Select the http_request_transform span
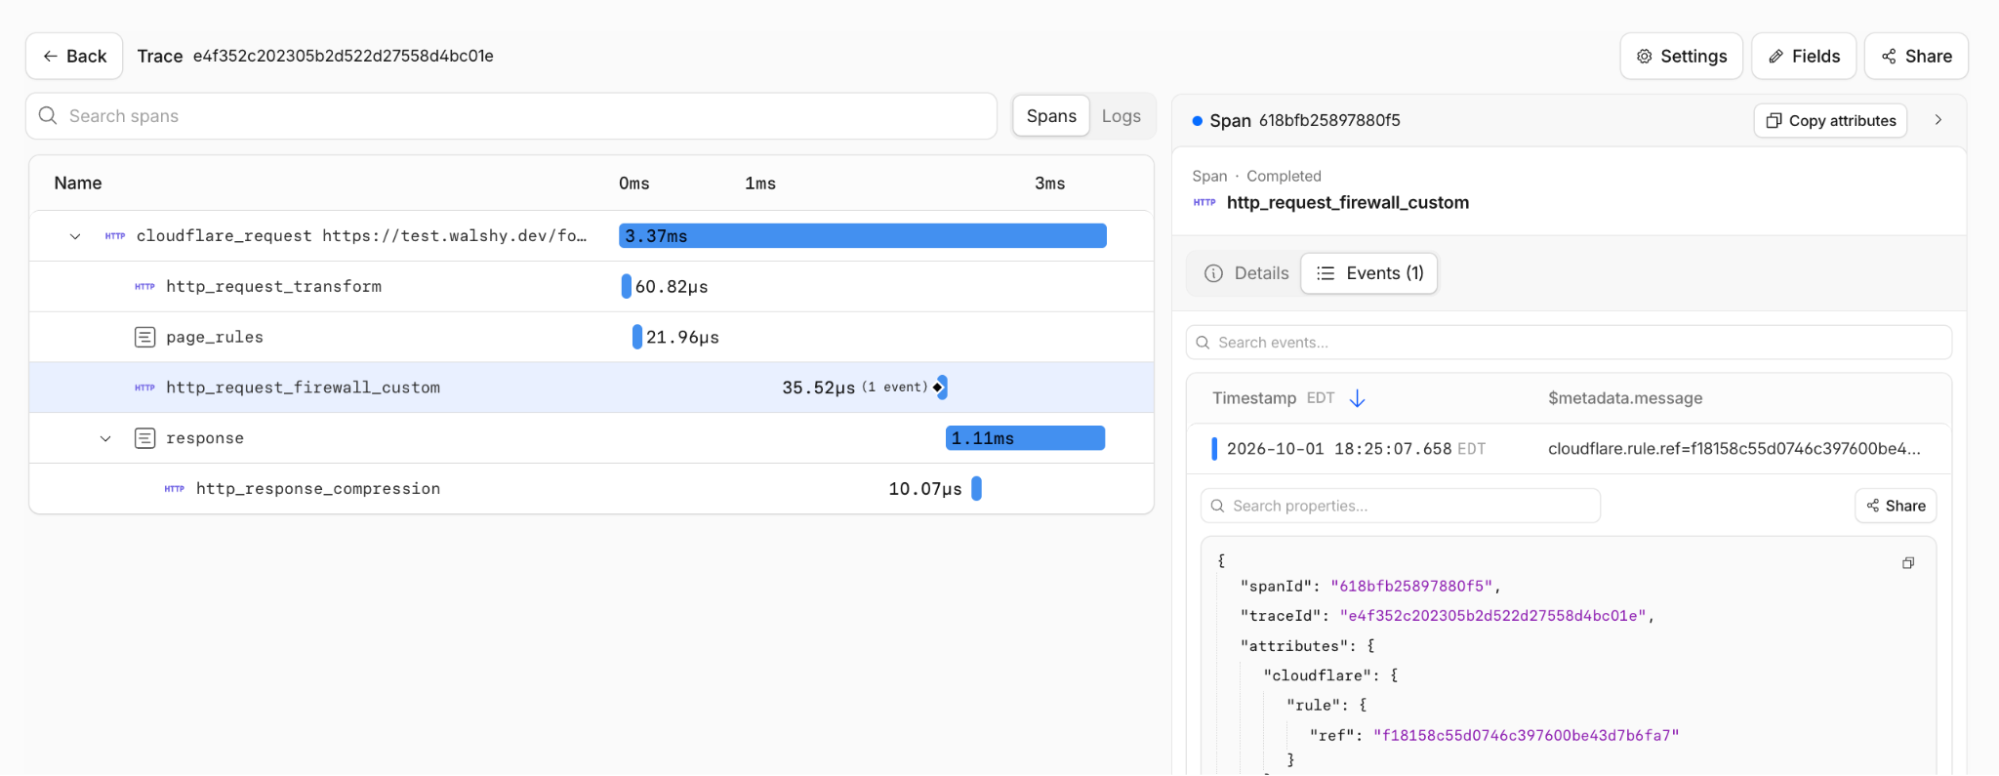Image resolution: width=1999 pixels, height=776 pixels. point(591,287)
